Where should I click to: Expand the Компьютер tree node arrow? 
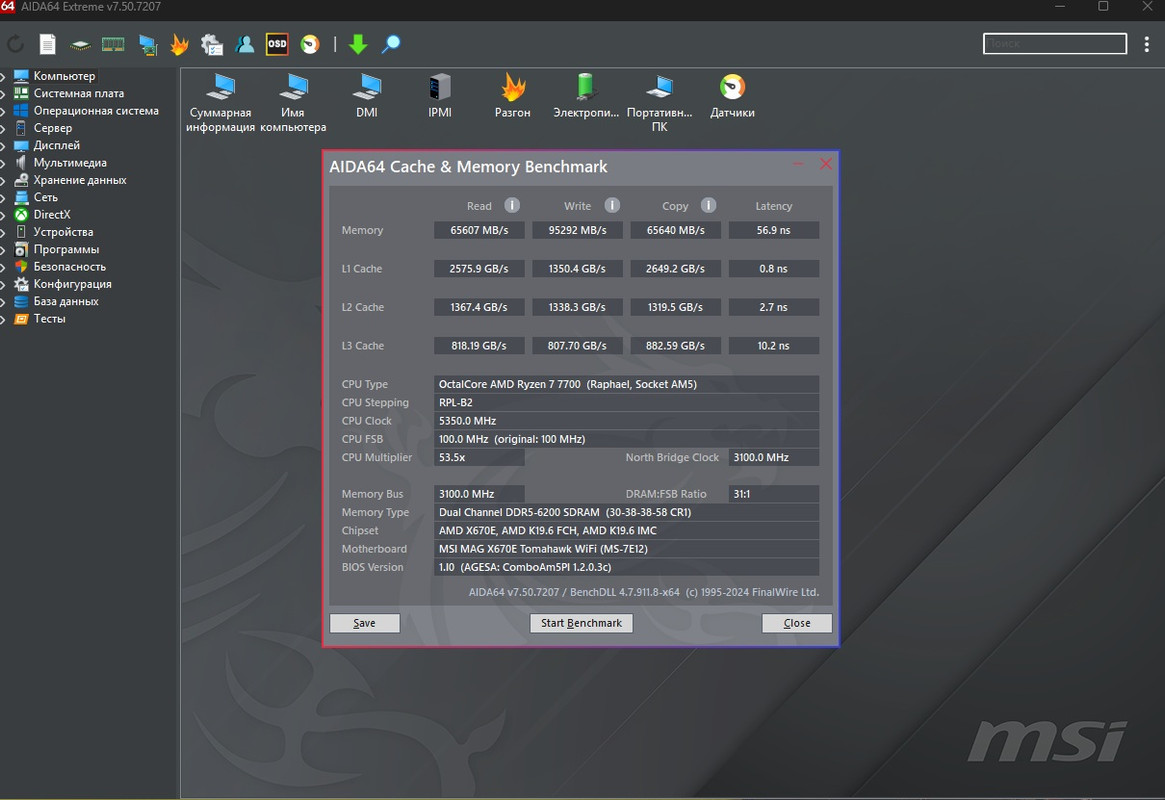pyautogui.click(x=3, y=76)
